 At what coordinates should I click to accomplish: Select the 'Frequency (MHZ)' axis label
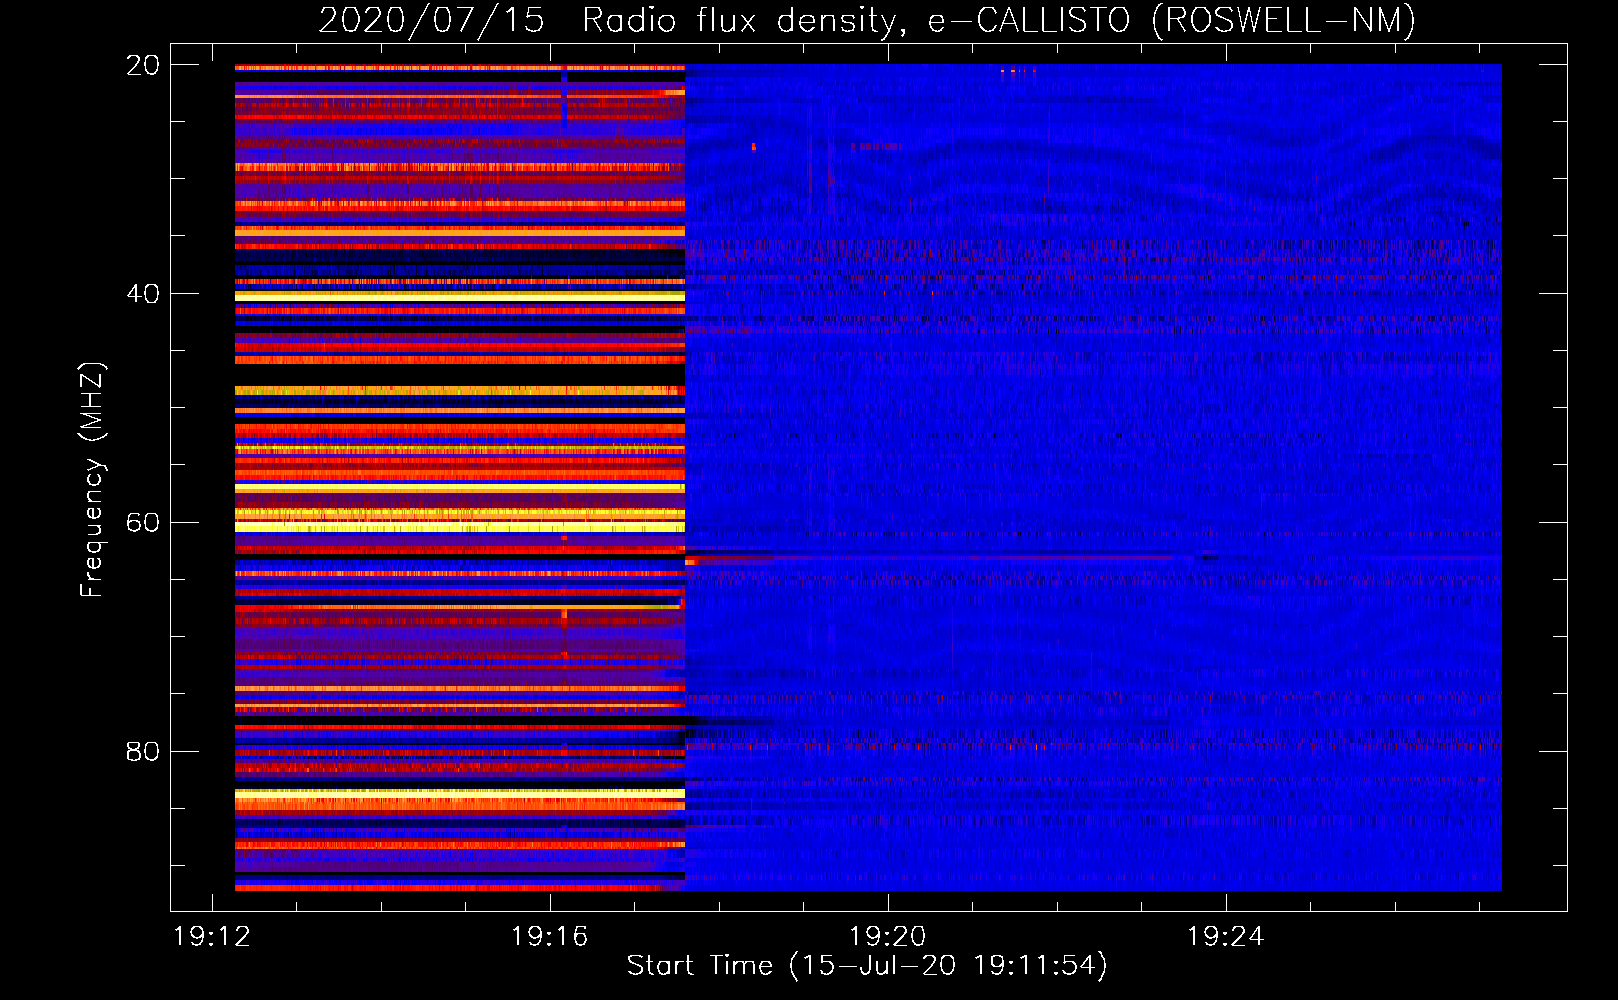(92, 480)
